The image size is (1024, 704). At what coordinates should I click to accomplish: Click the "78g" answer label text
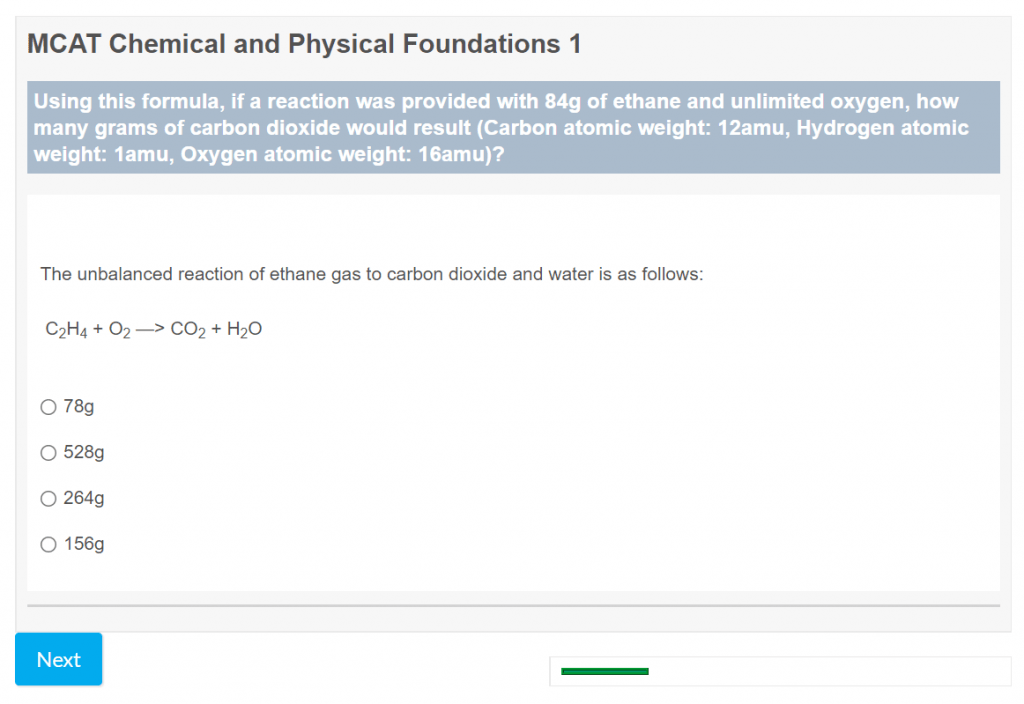click(x=79, y=407)
